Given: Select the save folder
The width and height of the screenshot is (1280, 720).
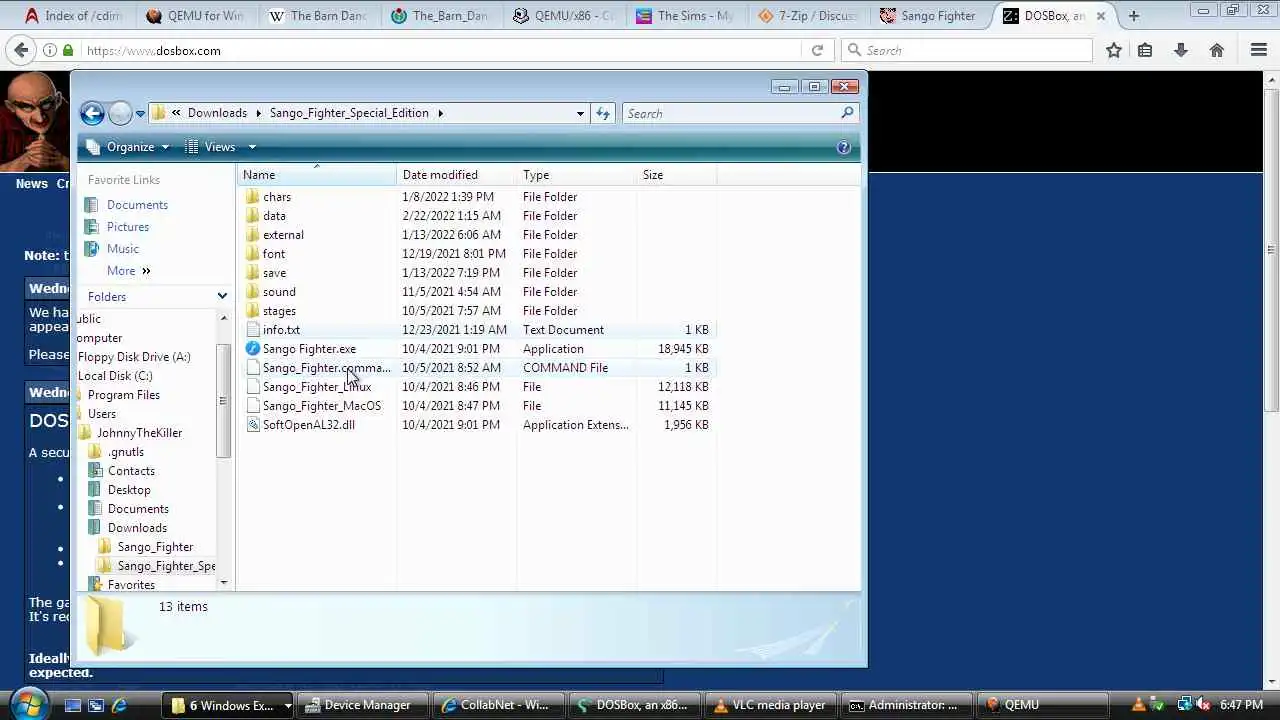Looking at the screenshot, I should tap(274, 273).
